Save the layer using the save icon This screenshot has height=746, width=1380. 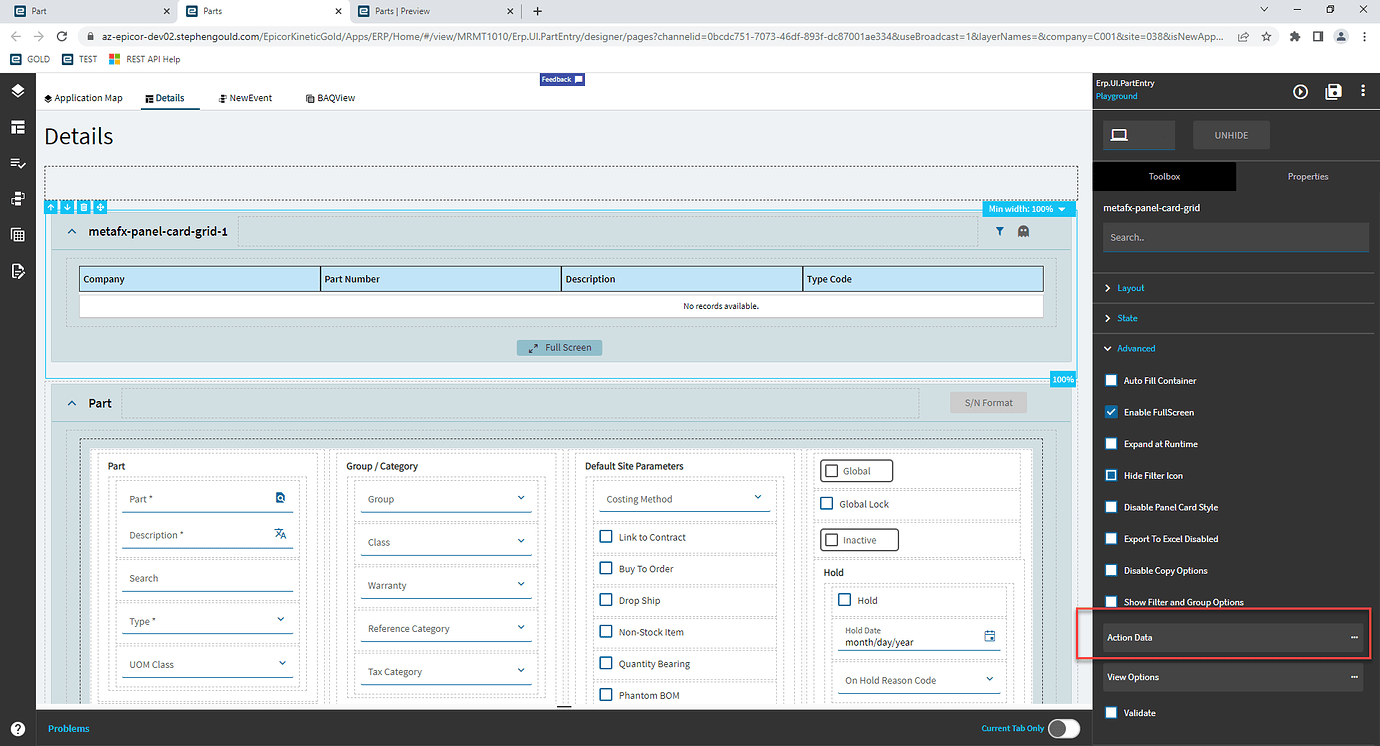(x=1333, y=91)
